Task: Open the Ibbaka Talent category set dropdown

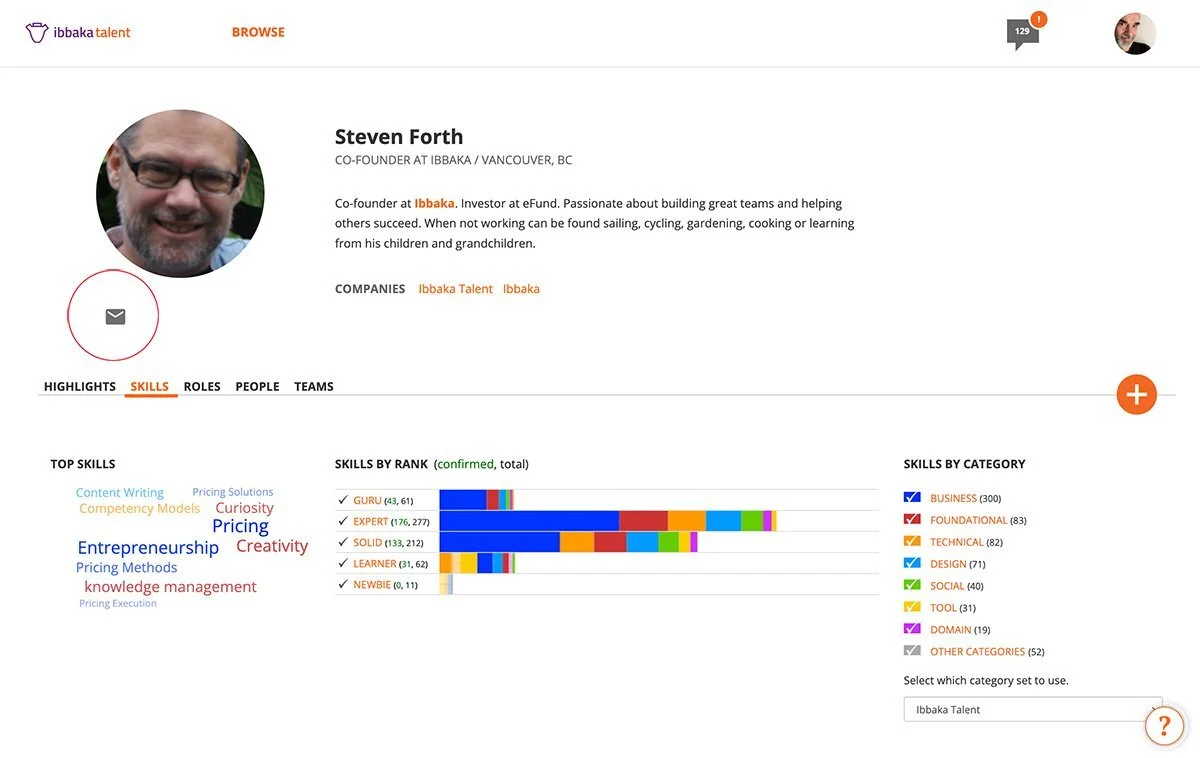Action: 1033,709
